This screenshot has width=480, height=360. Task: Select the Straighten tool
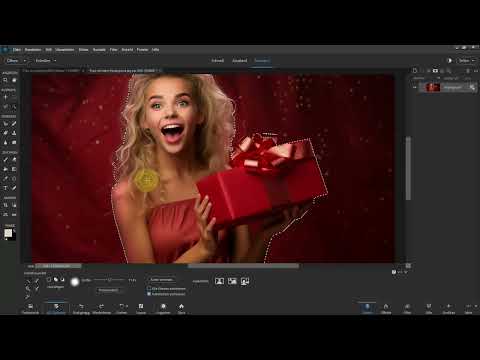coord(14,214)
